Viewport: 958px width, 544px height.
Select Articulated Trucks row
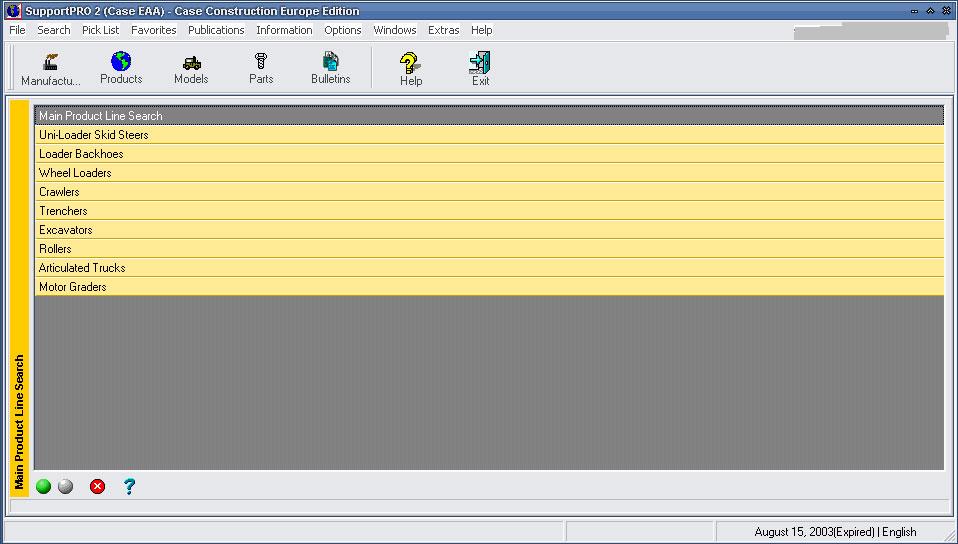pyautogui.click(x=489, y=268)
